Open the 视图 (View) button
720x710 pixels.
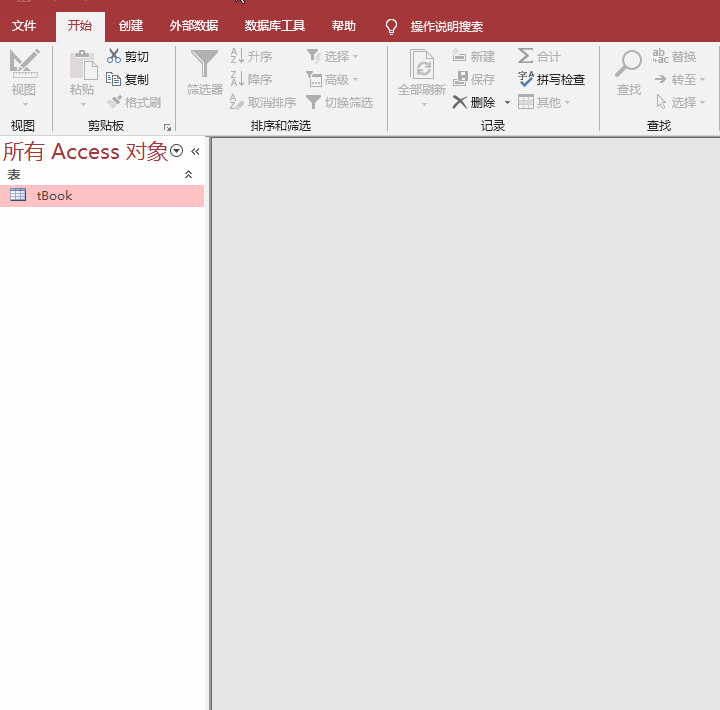point(24,77)
